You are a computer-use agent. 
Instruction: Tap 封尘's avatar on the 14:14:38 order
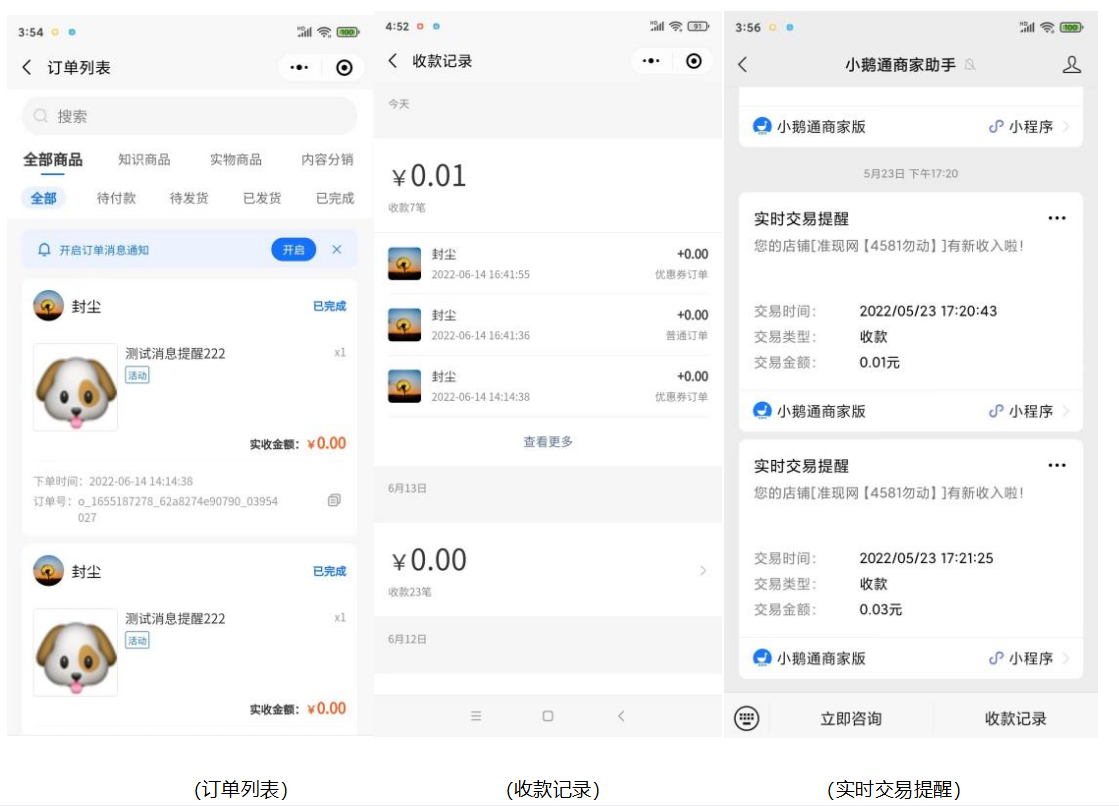(49, 306)
